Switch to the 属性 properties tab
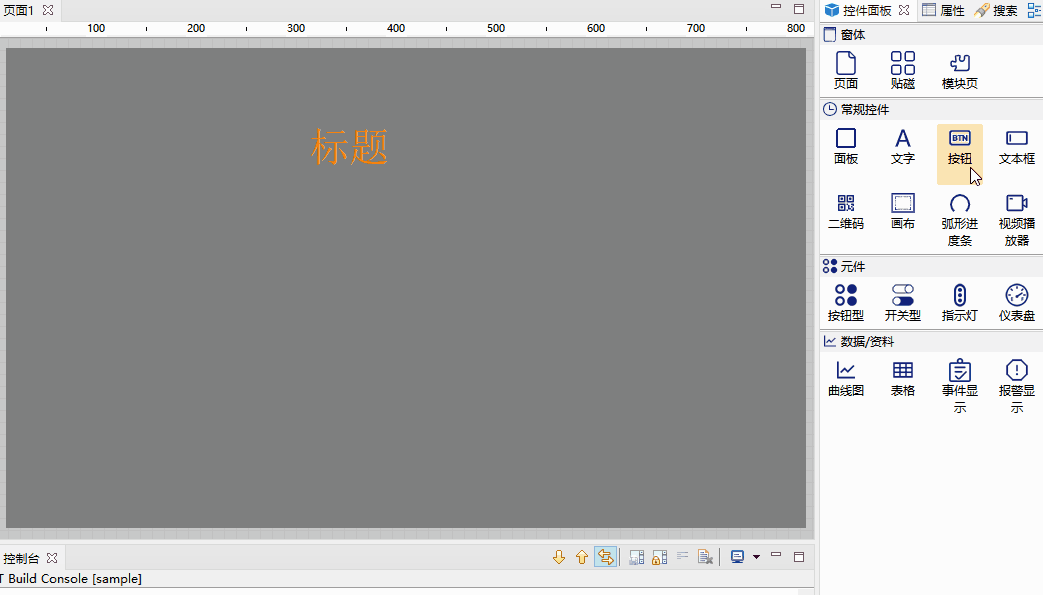Screen dimensions: 1043x595 pyautogui.click(x=943, y=10)
